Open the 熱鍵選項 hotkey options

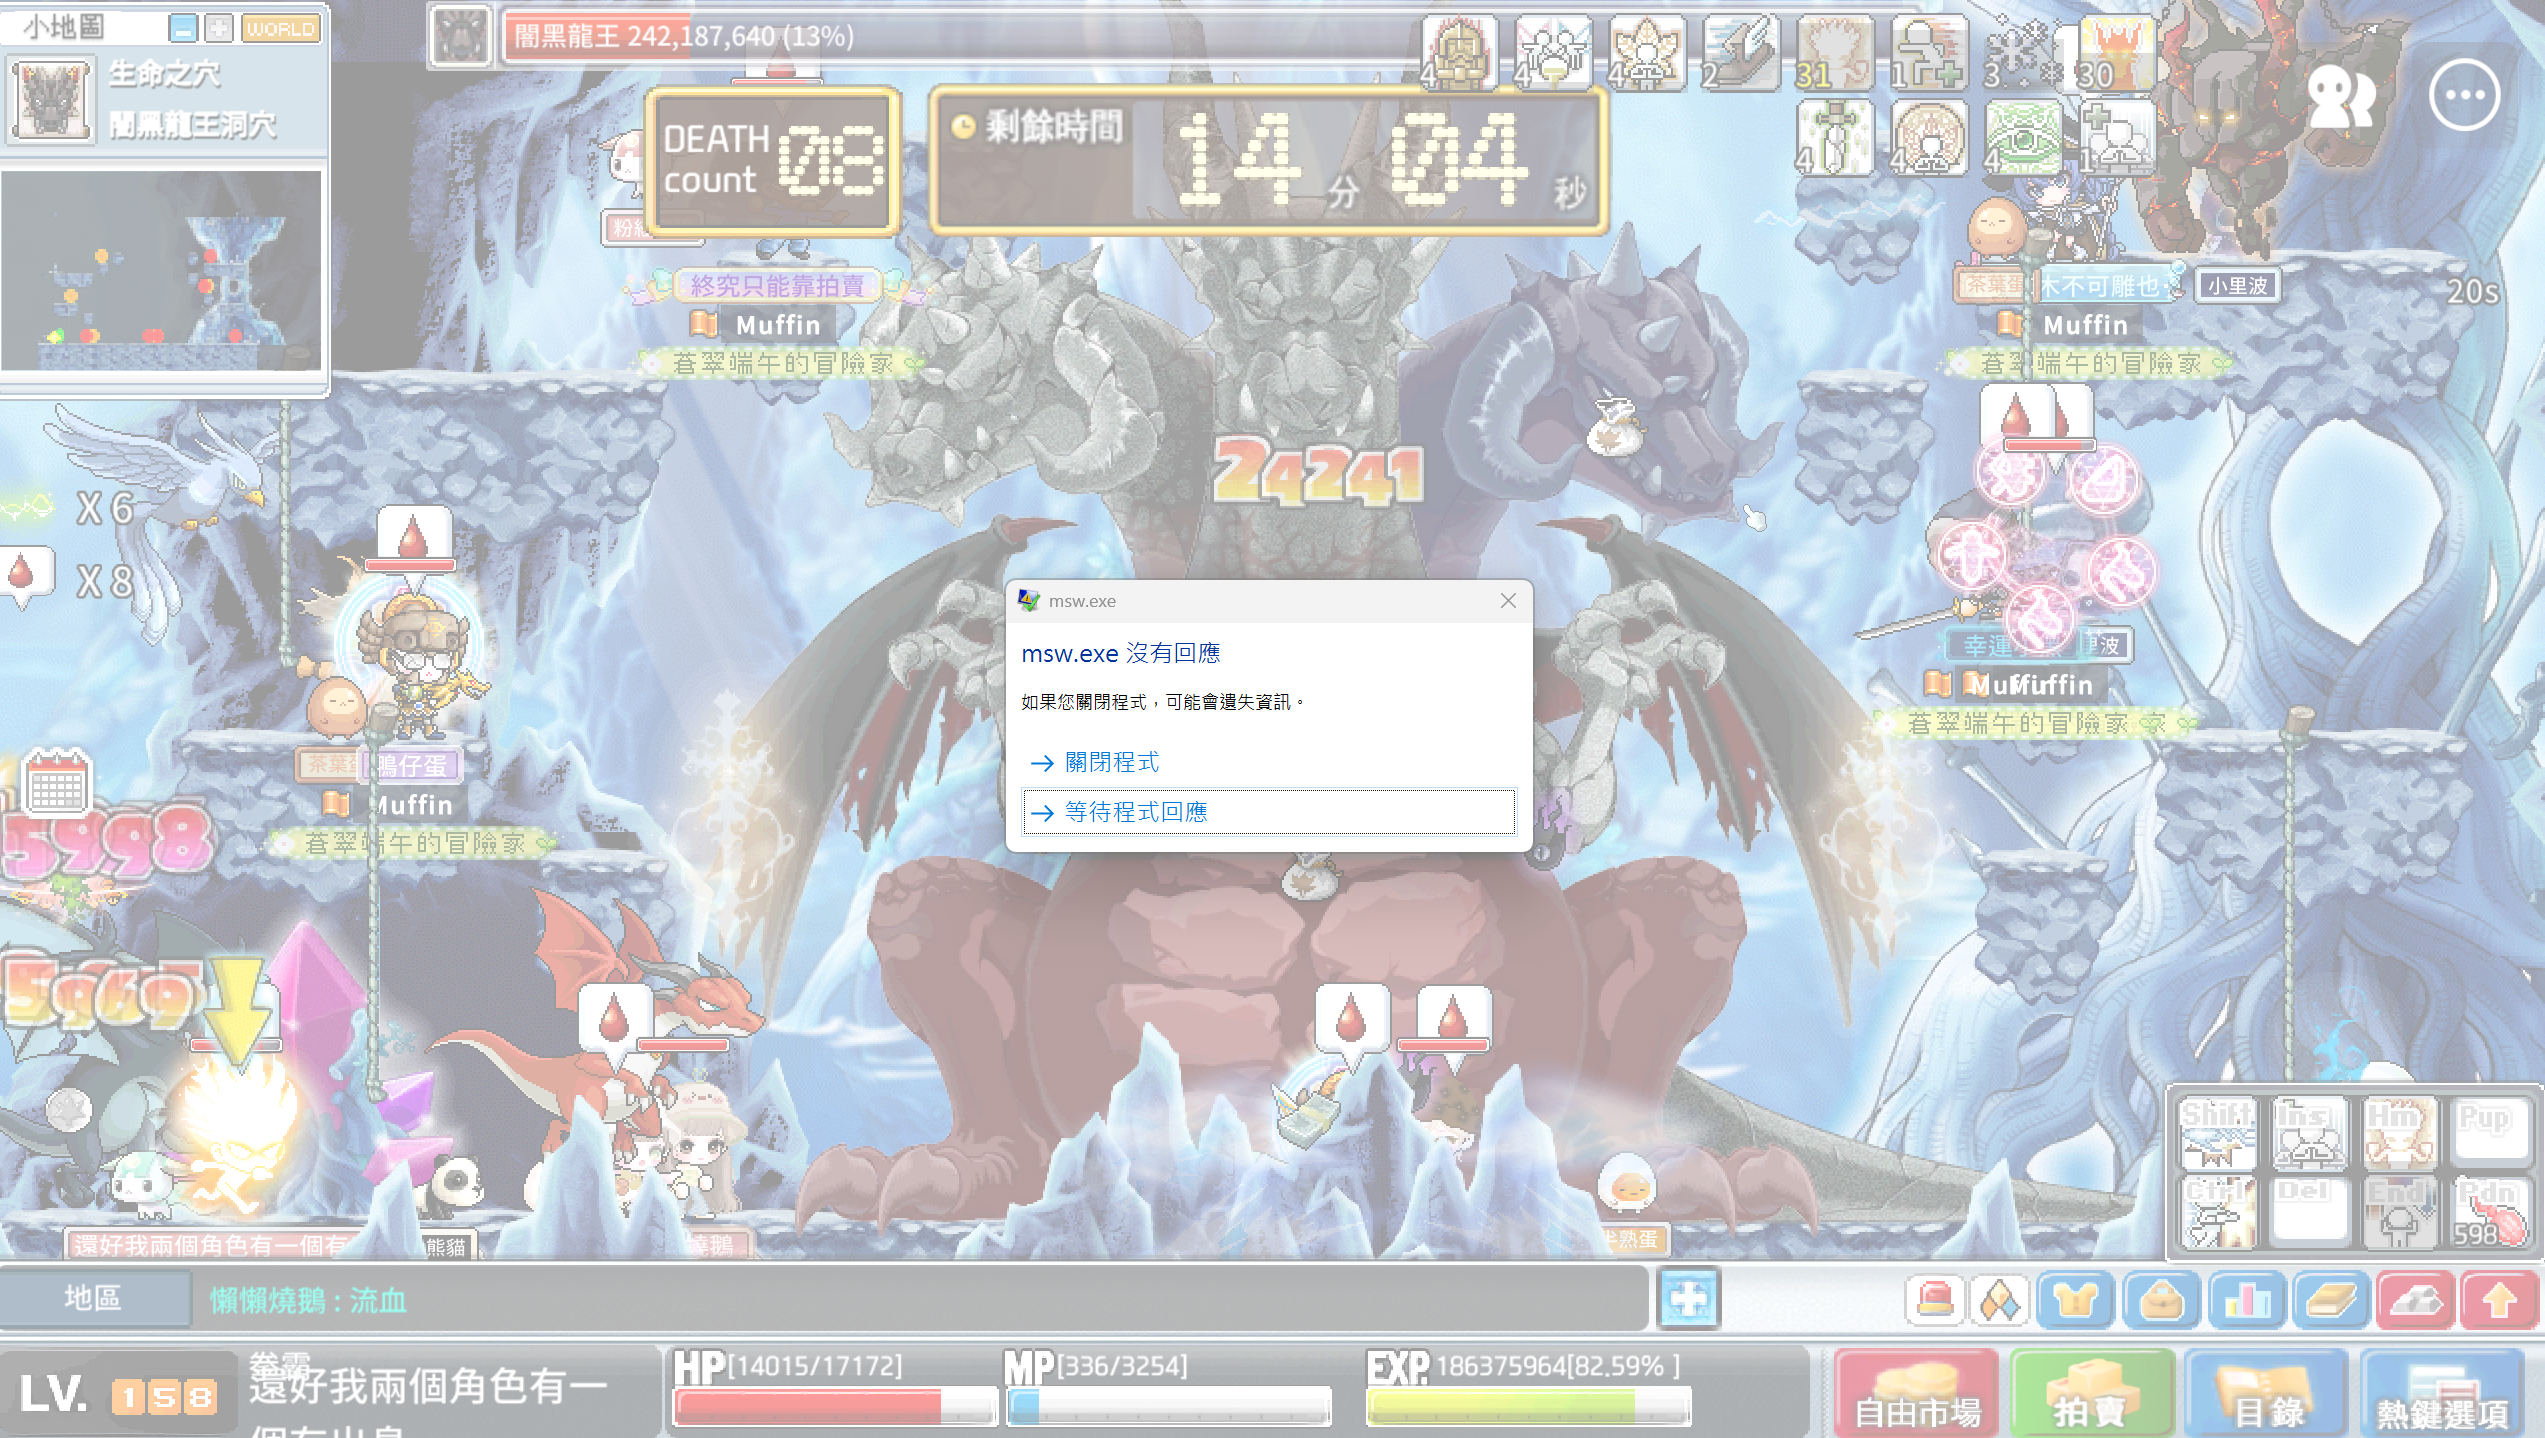click(2443, 1394)
